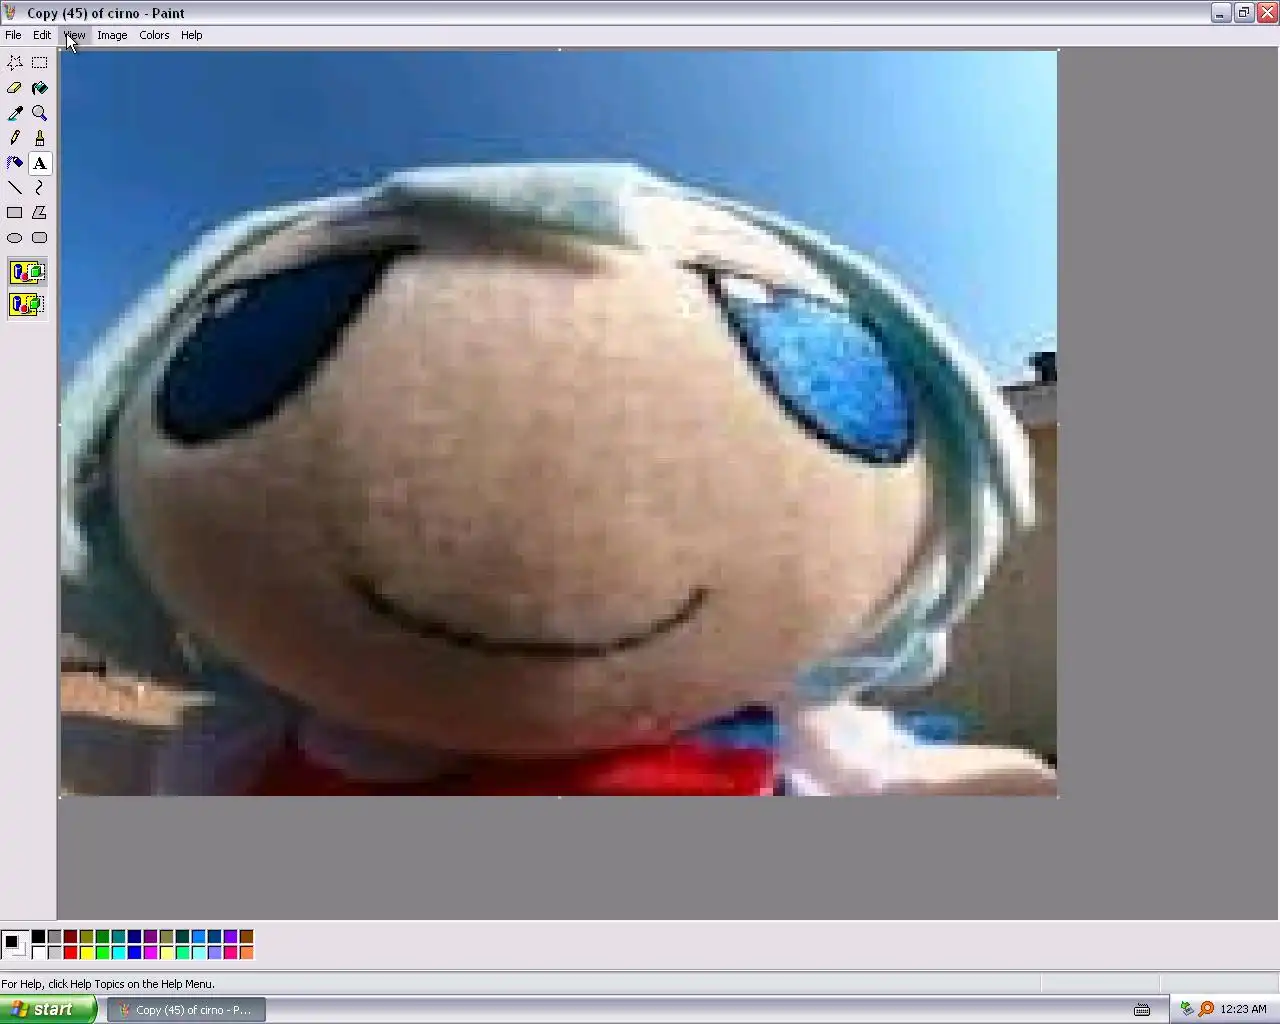Click the canvas bottom-right resize handle
1280x1024 pixels.
click(x=1059, y=797)
